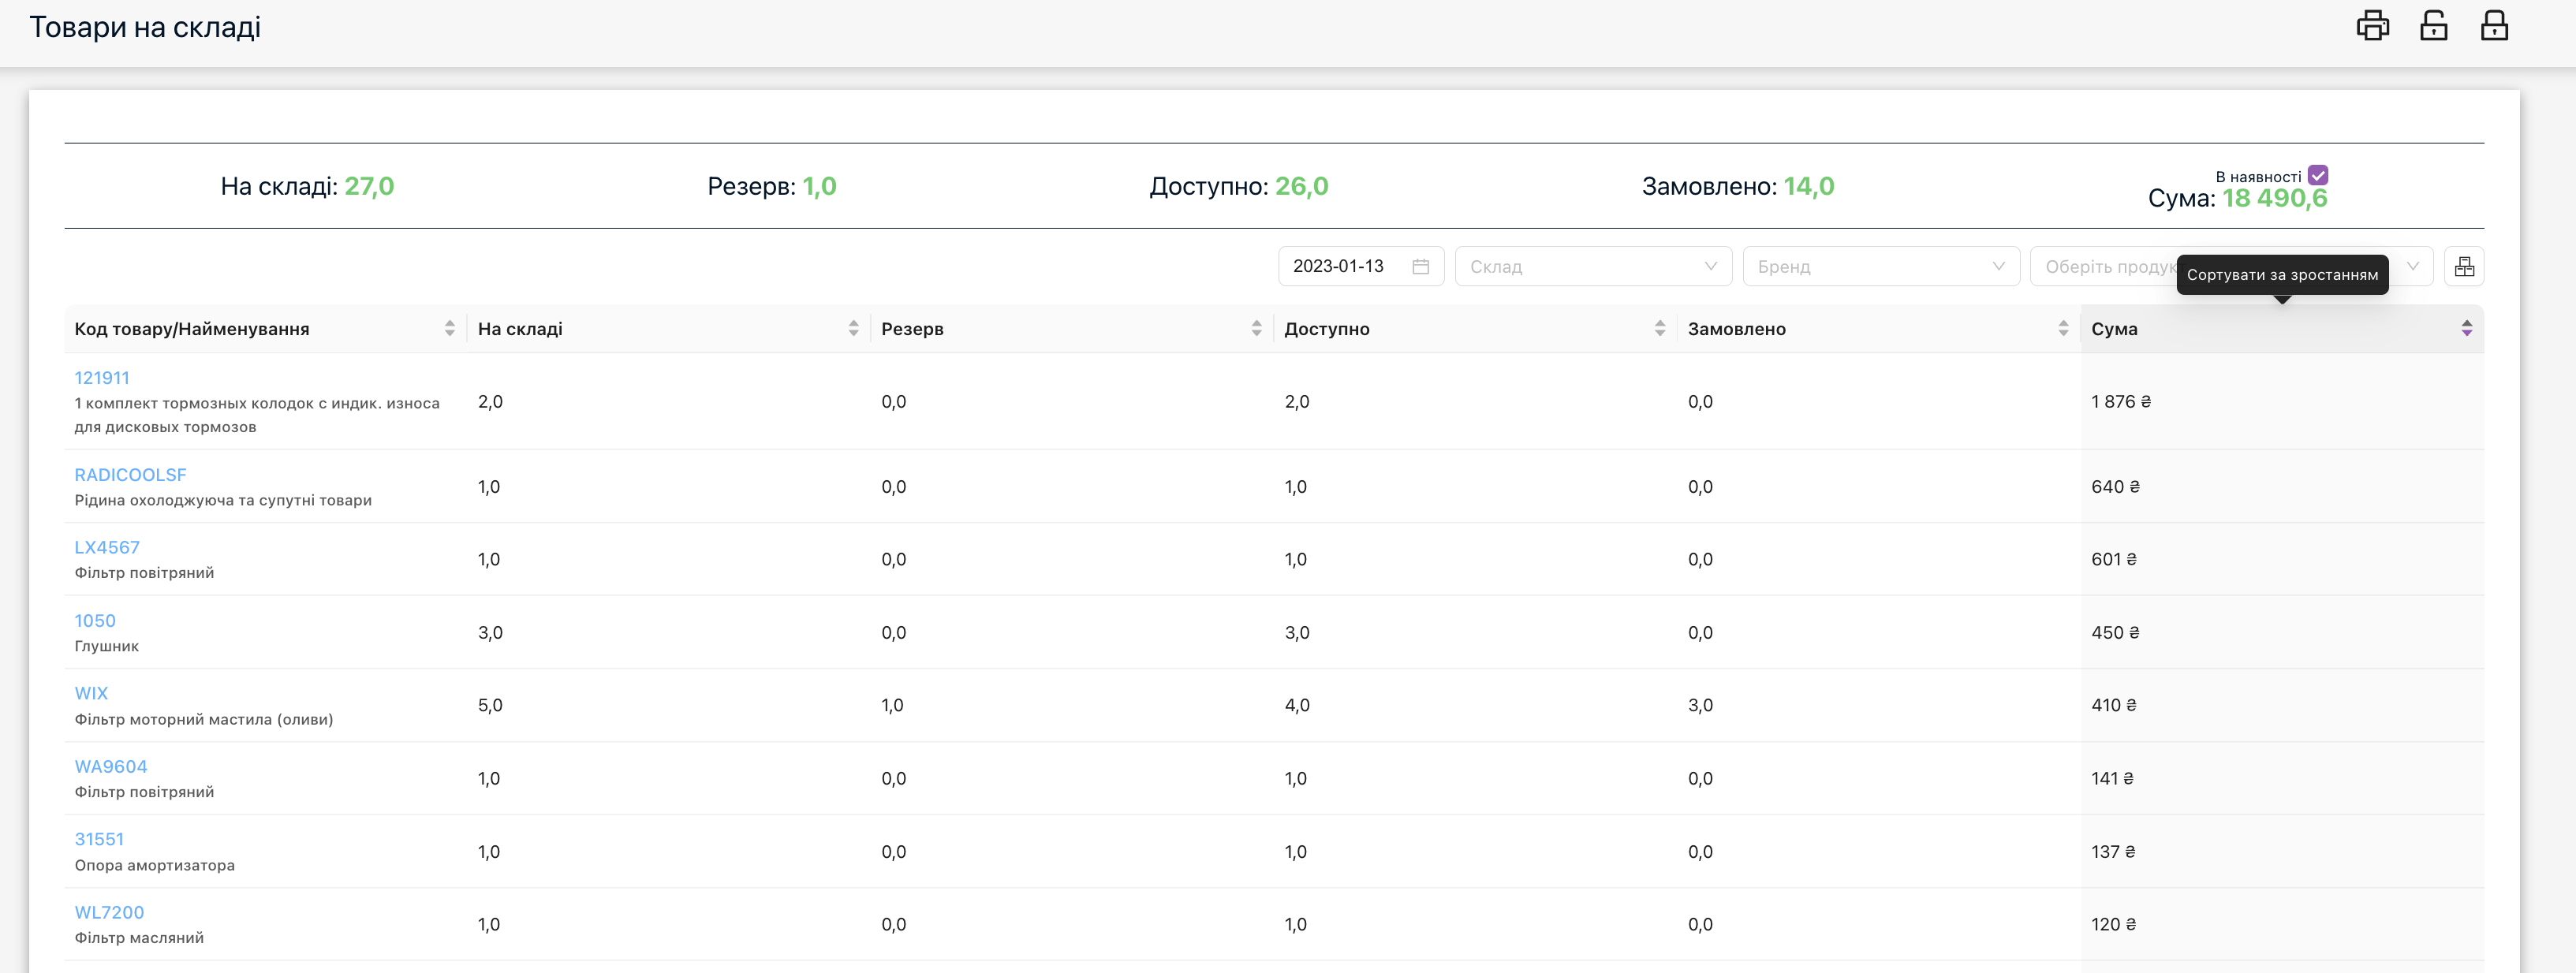The width and height of the screenshot is (2576, 973).
Task: Click the closed padlock icon
Action: [2494, 26]
